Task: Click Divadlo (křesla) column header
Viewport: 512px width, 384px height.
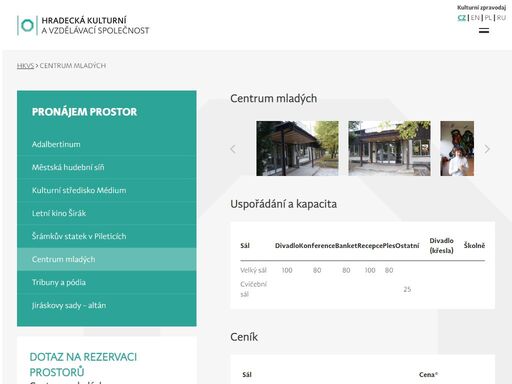Action: coord(441,245)
